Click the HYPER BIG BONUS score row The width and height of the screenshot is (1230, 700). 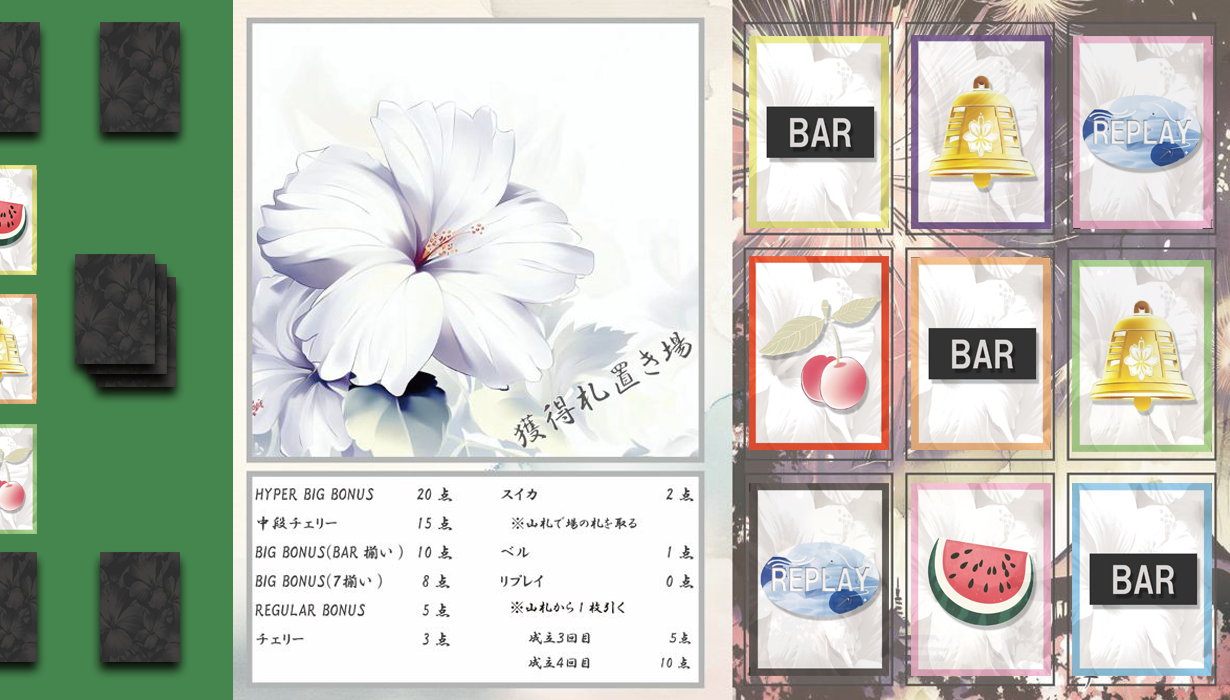(x=352, y=495)
